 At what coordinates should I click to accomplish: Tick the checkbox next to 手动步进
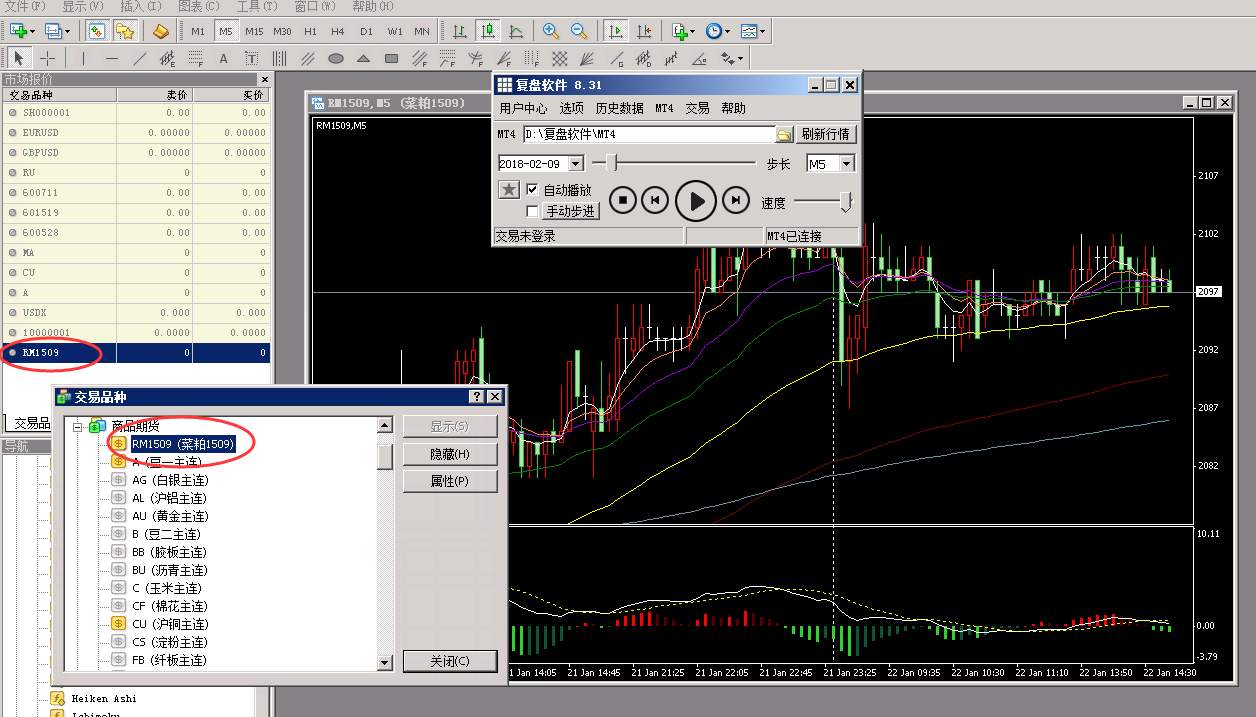[532, 211]
